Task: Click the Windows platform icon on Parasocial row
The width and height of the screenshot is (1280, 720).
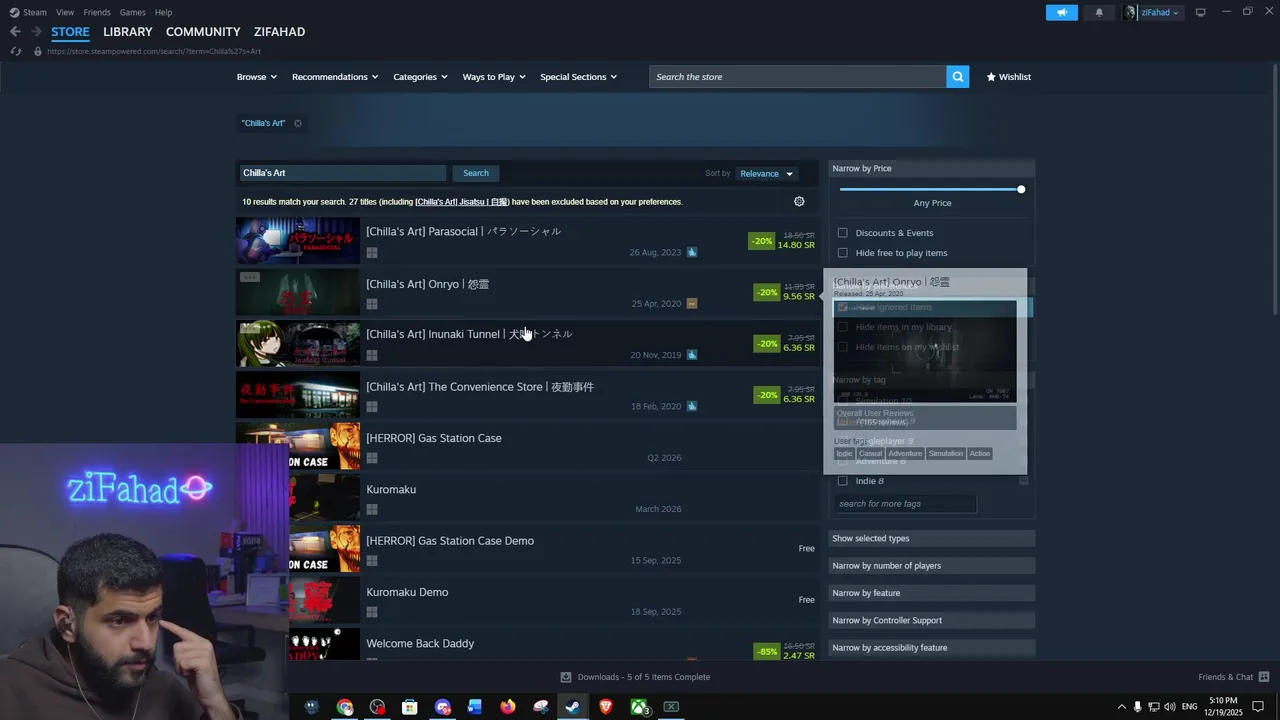Action: (372, 253)
